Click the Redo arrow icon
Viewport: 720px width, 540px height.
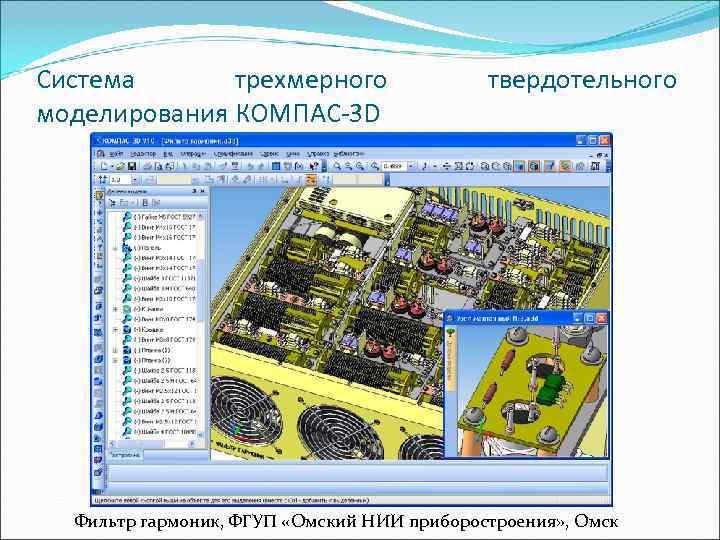tap(261, 166)
